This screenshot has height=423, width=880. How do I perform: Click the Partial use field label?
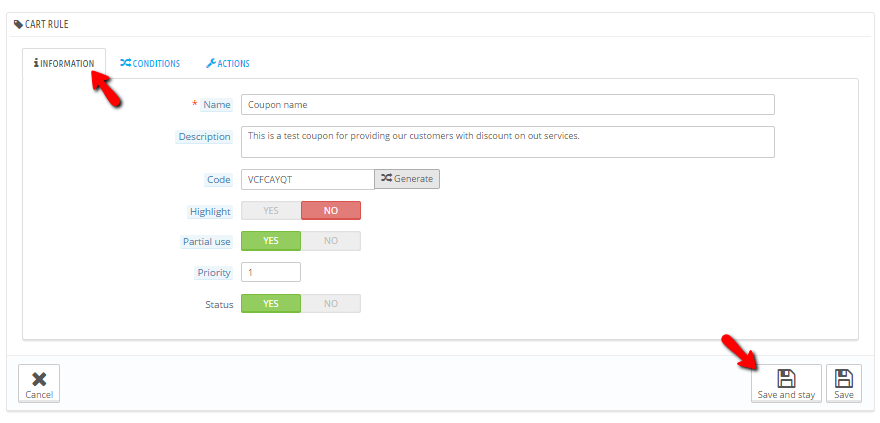click(206, 242)
